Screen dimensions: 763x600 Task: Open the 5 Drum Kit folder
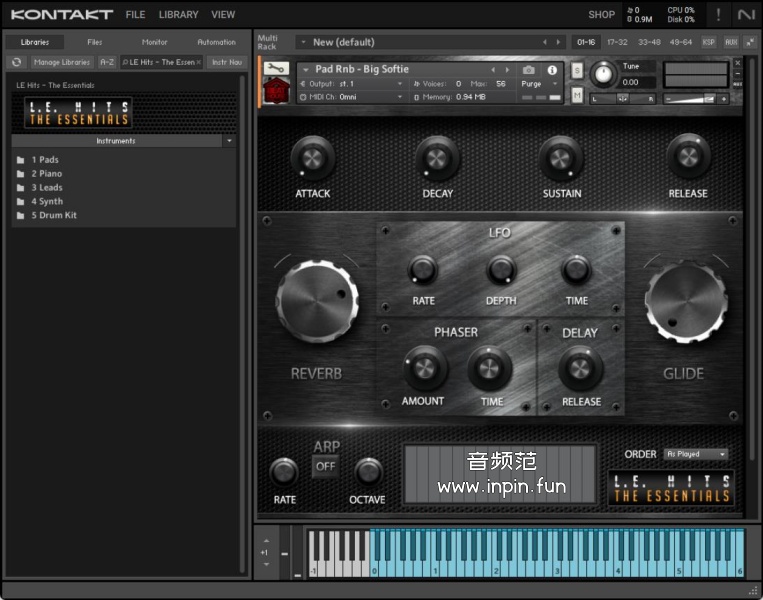click(x=53, y=215)
